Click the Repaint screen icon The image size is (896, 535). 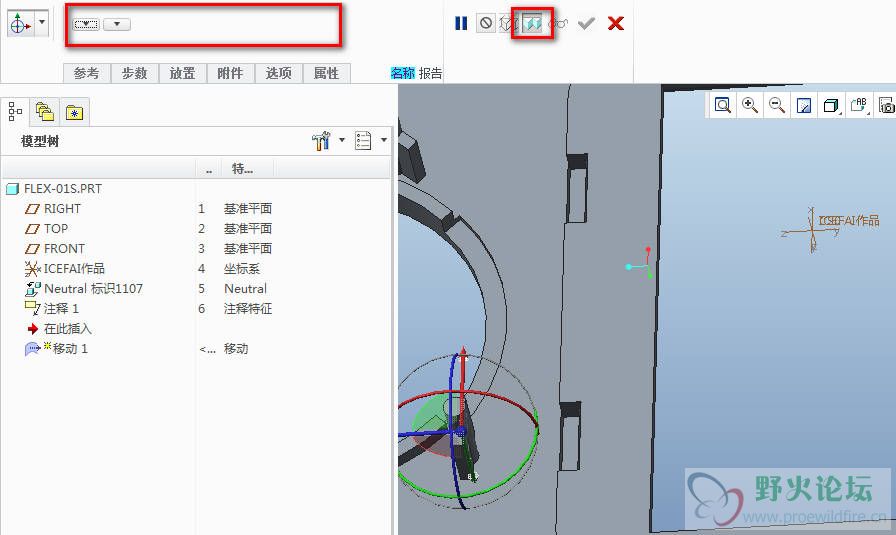point(803,105)
